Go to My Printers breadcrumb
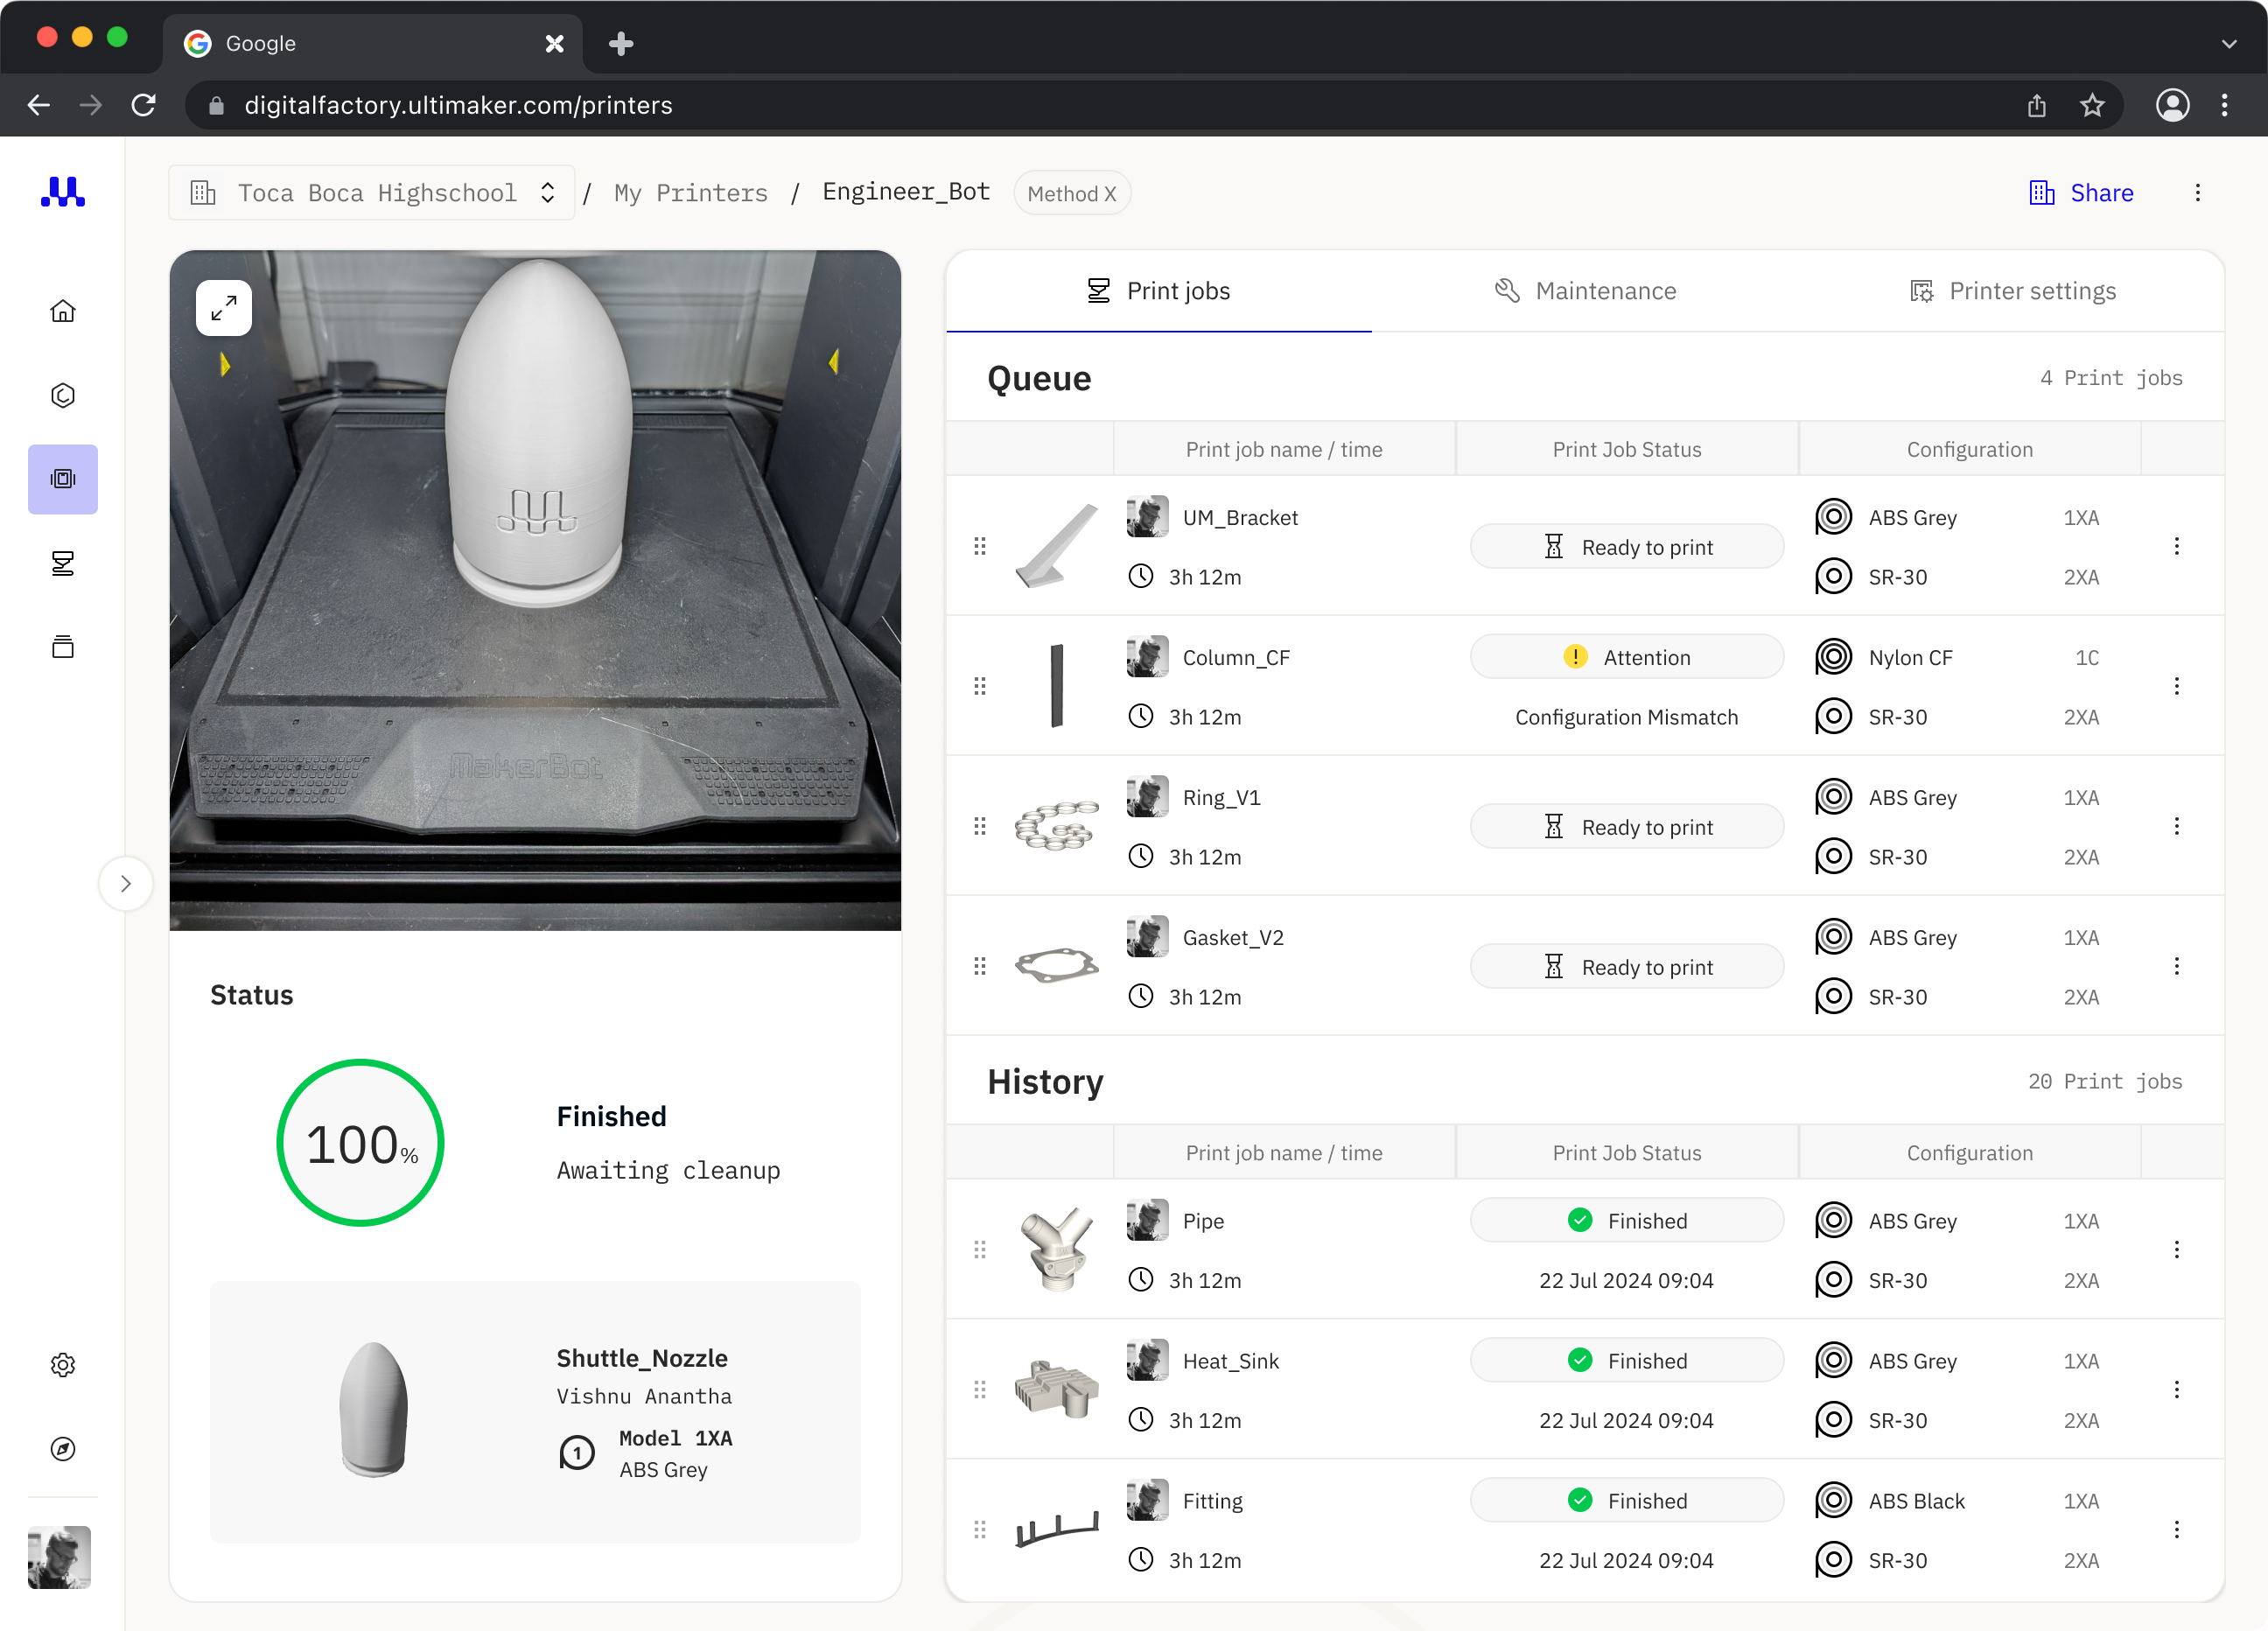Screen dimensions: 2268x1631 pyautogui.click(x=691, y=193)
